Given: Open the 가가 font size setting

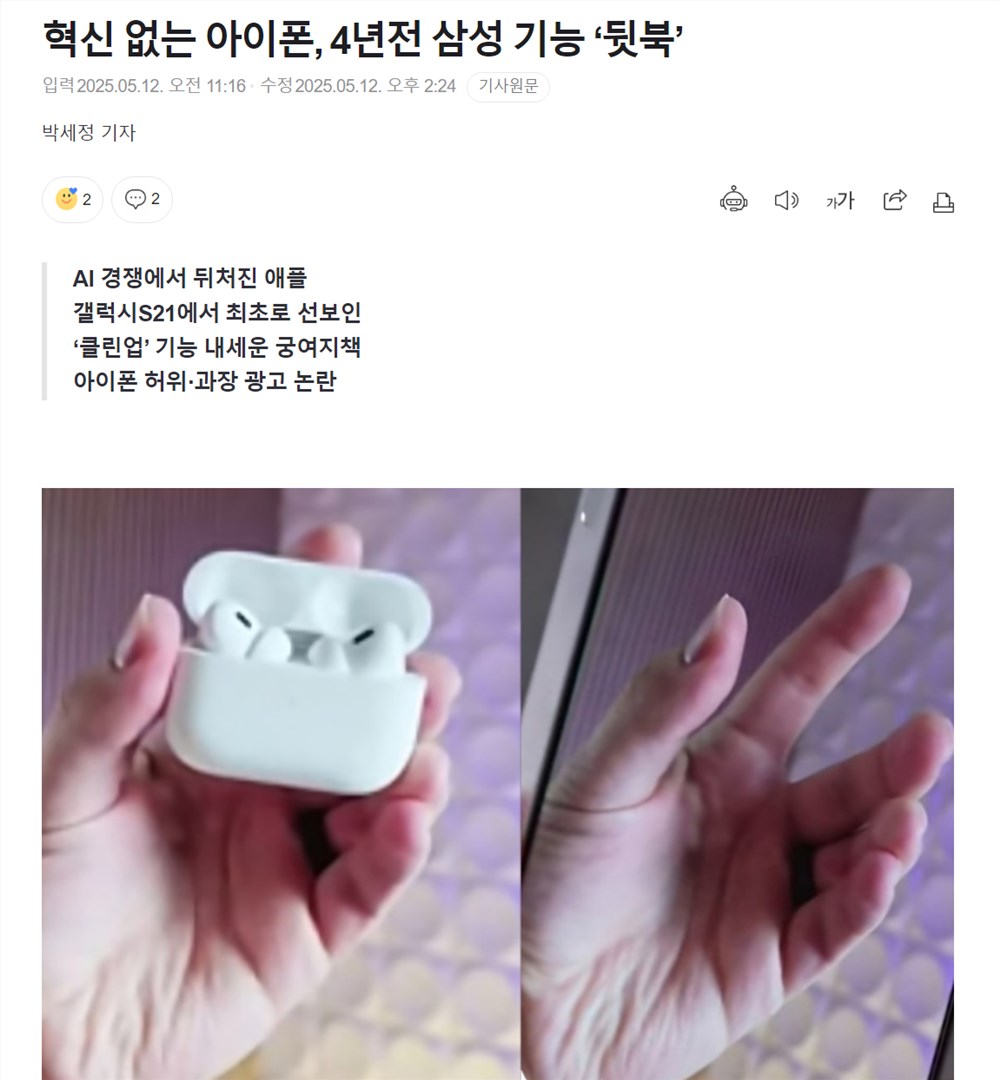Looking at the screenshot, I should click(x=840, y=200).
